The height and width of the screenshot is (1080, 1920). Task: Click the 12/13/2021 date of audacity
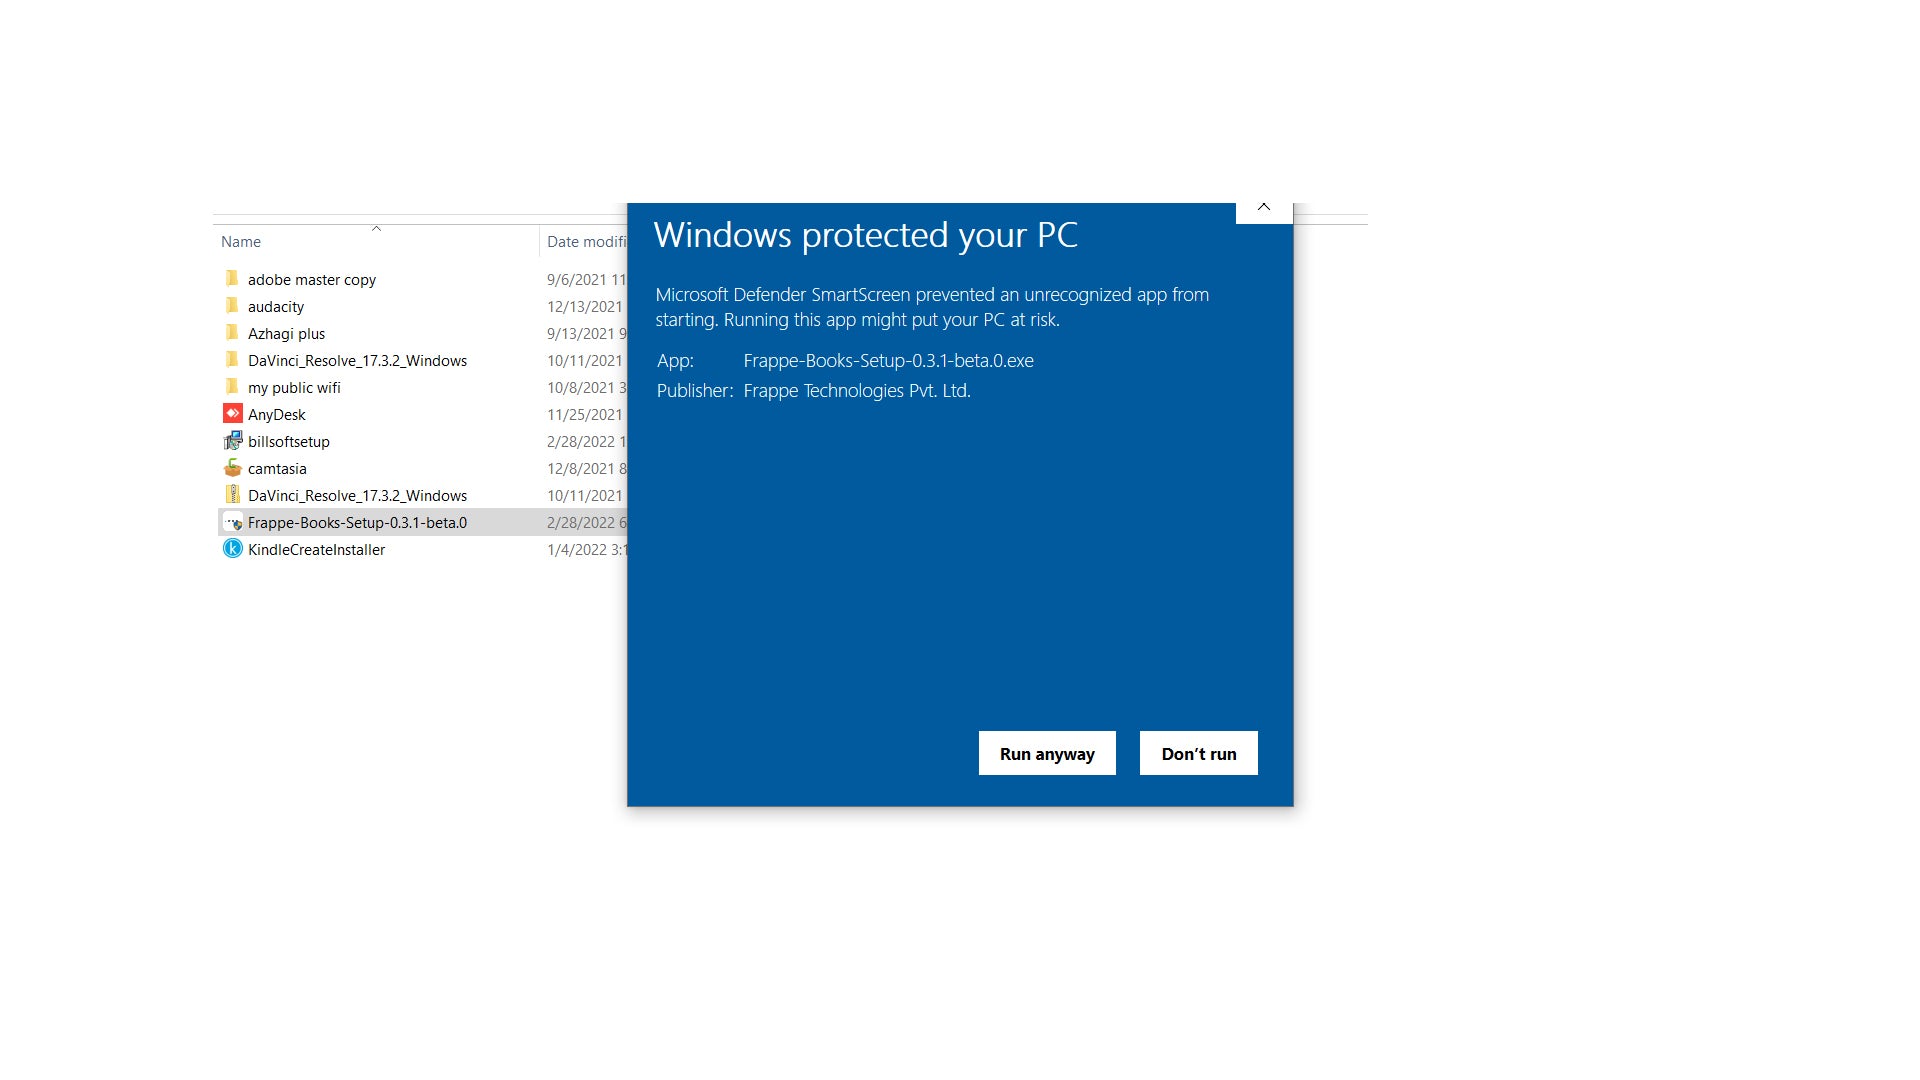585,307
